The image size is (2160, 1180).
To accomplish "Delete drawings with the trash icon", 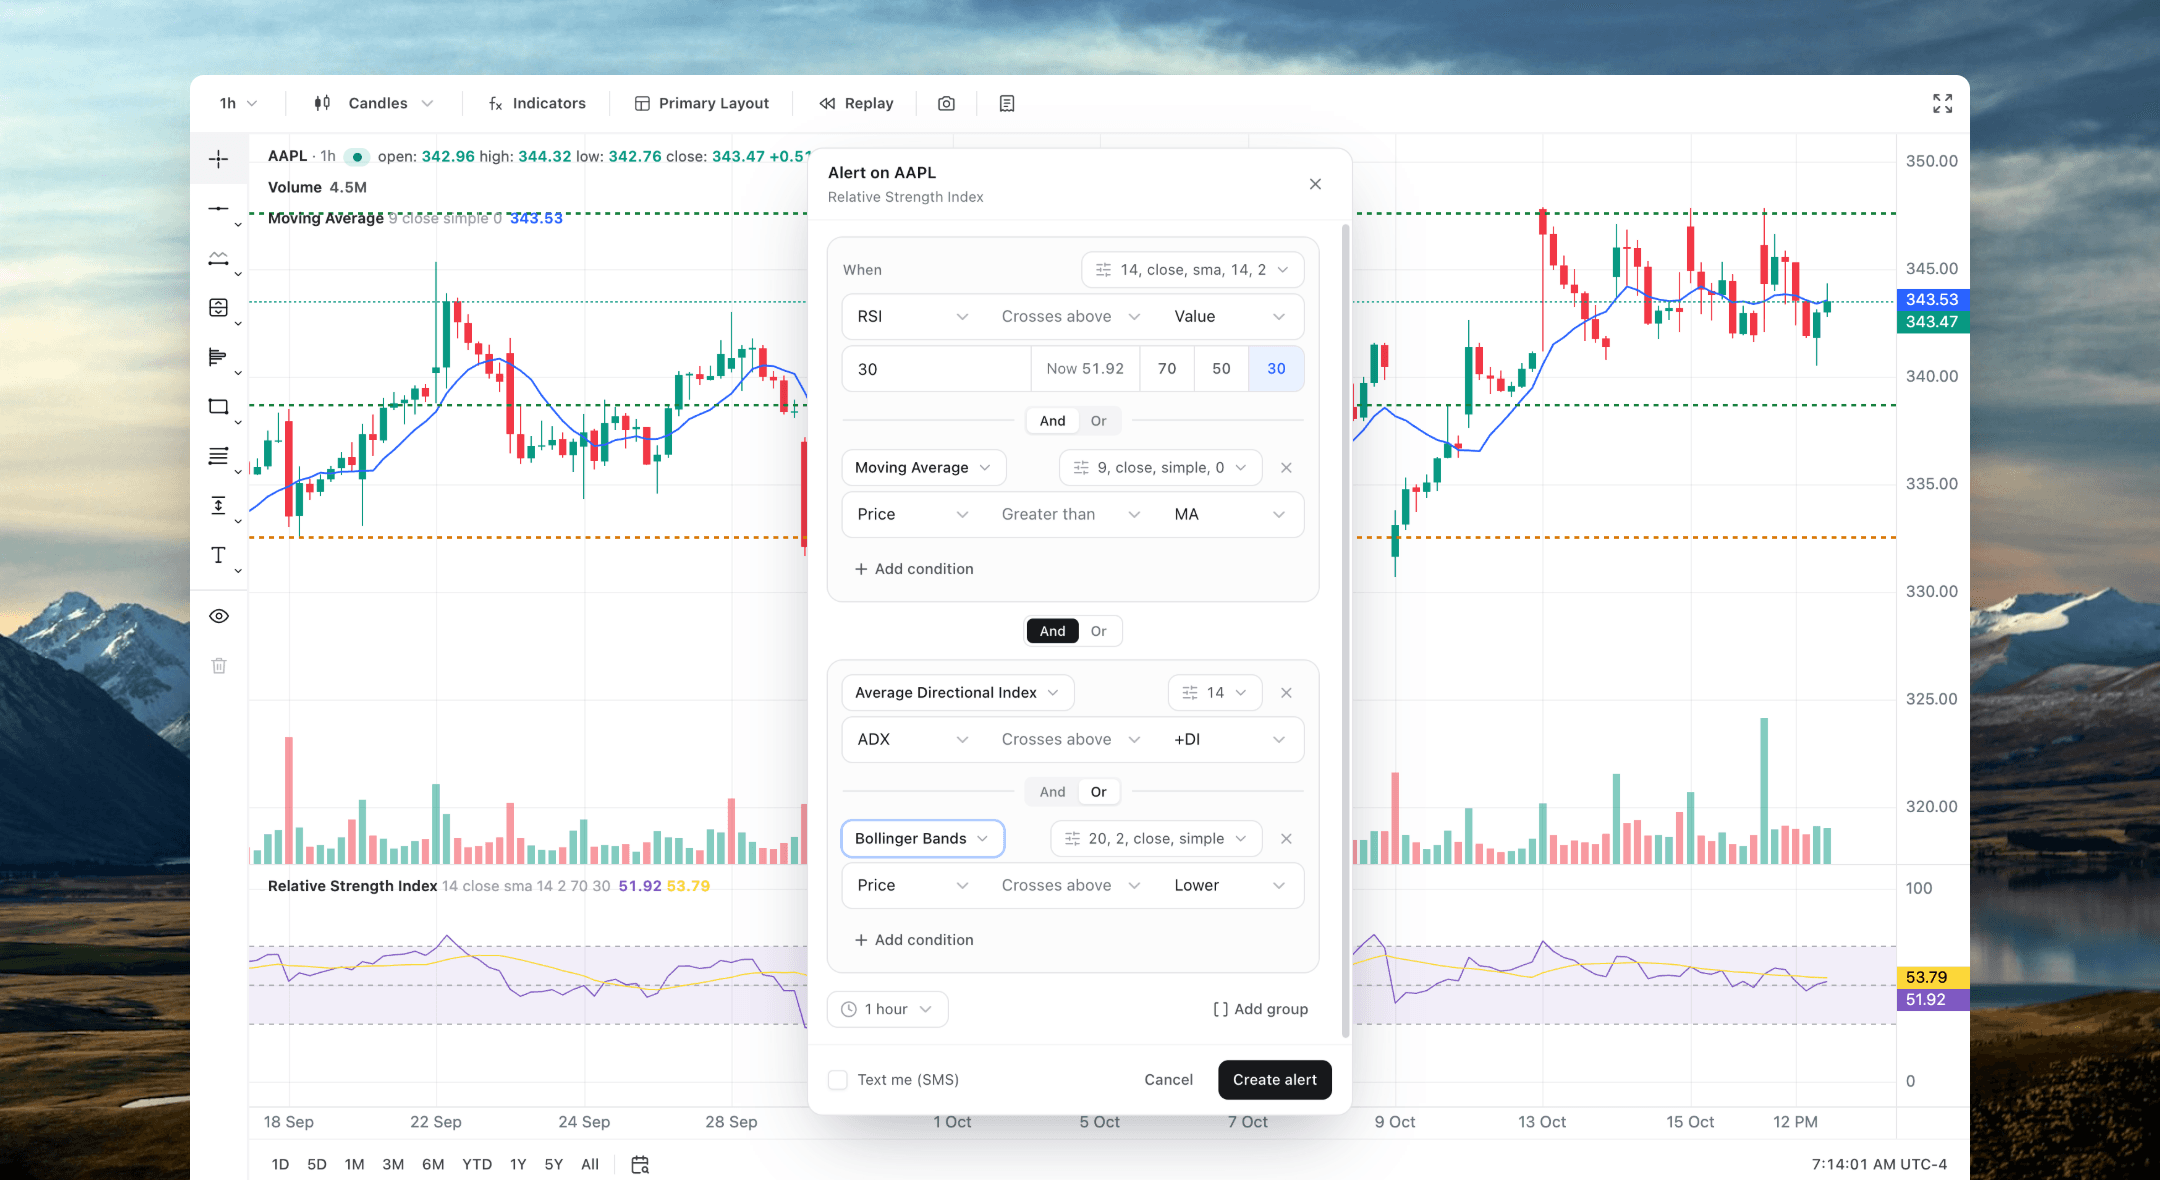I will pos(219,666).
